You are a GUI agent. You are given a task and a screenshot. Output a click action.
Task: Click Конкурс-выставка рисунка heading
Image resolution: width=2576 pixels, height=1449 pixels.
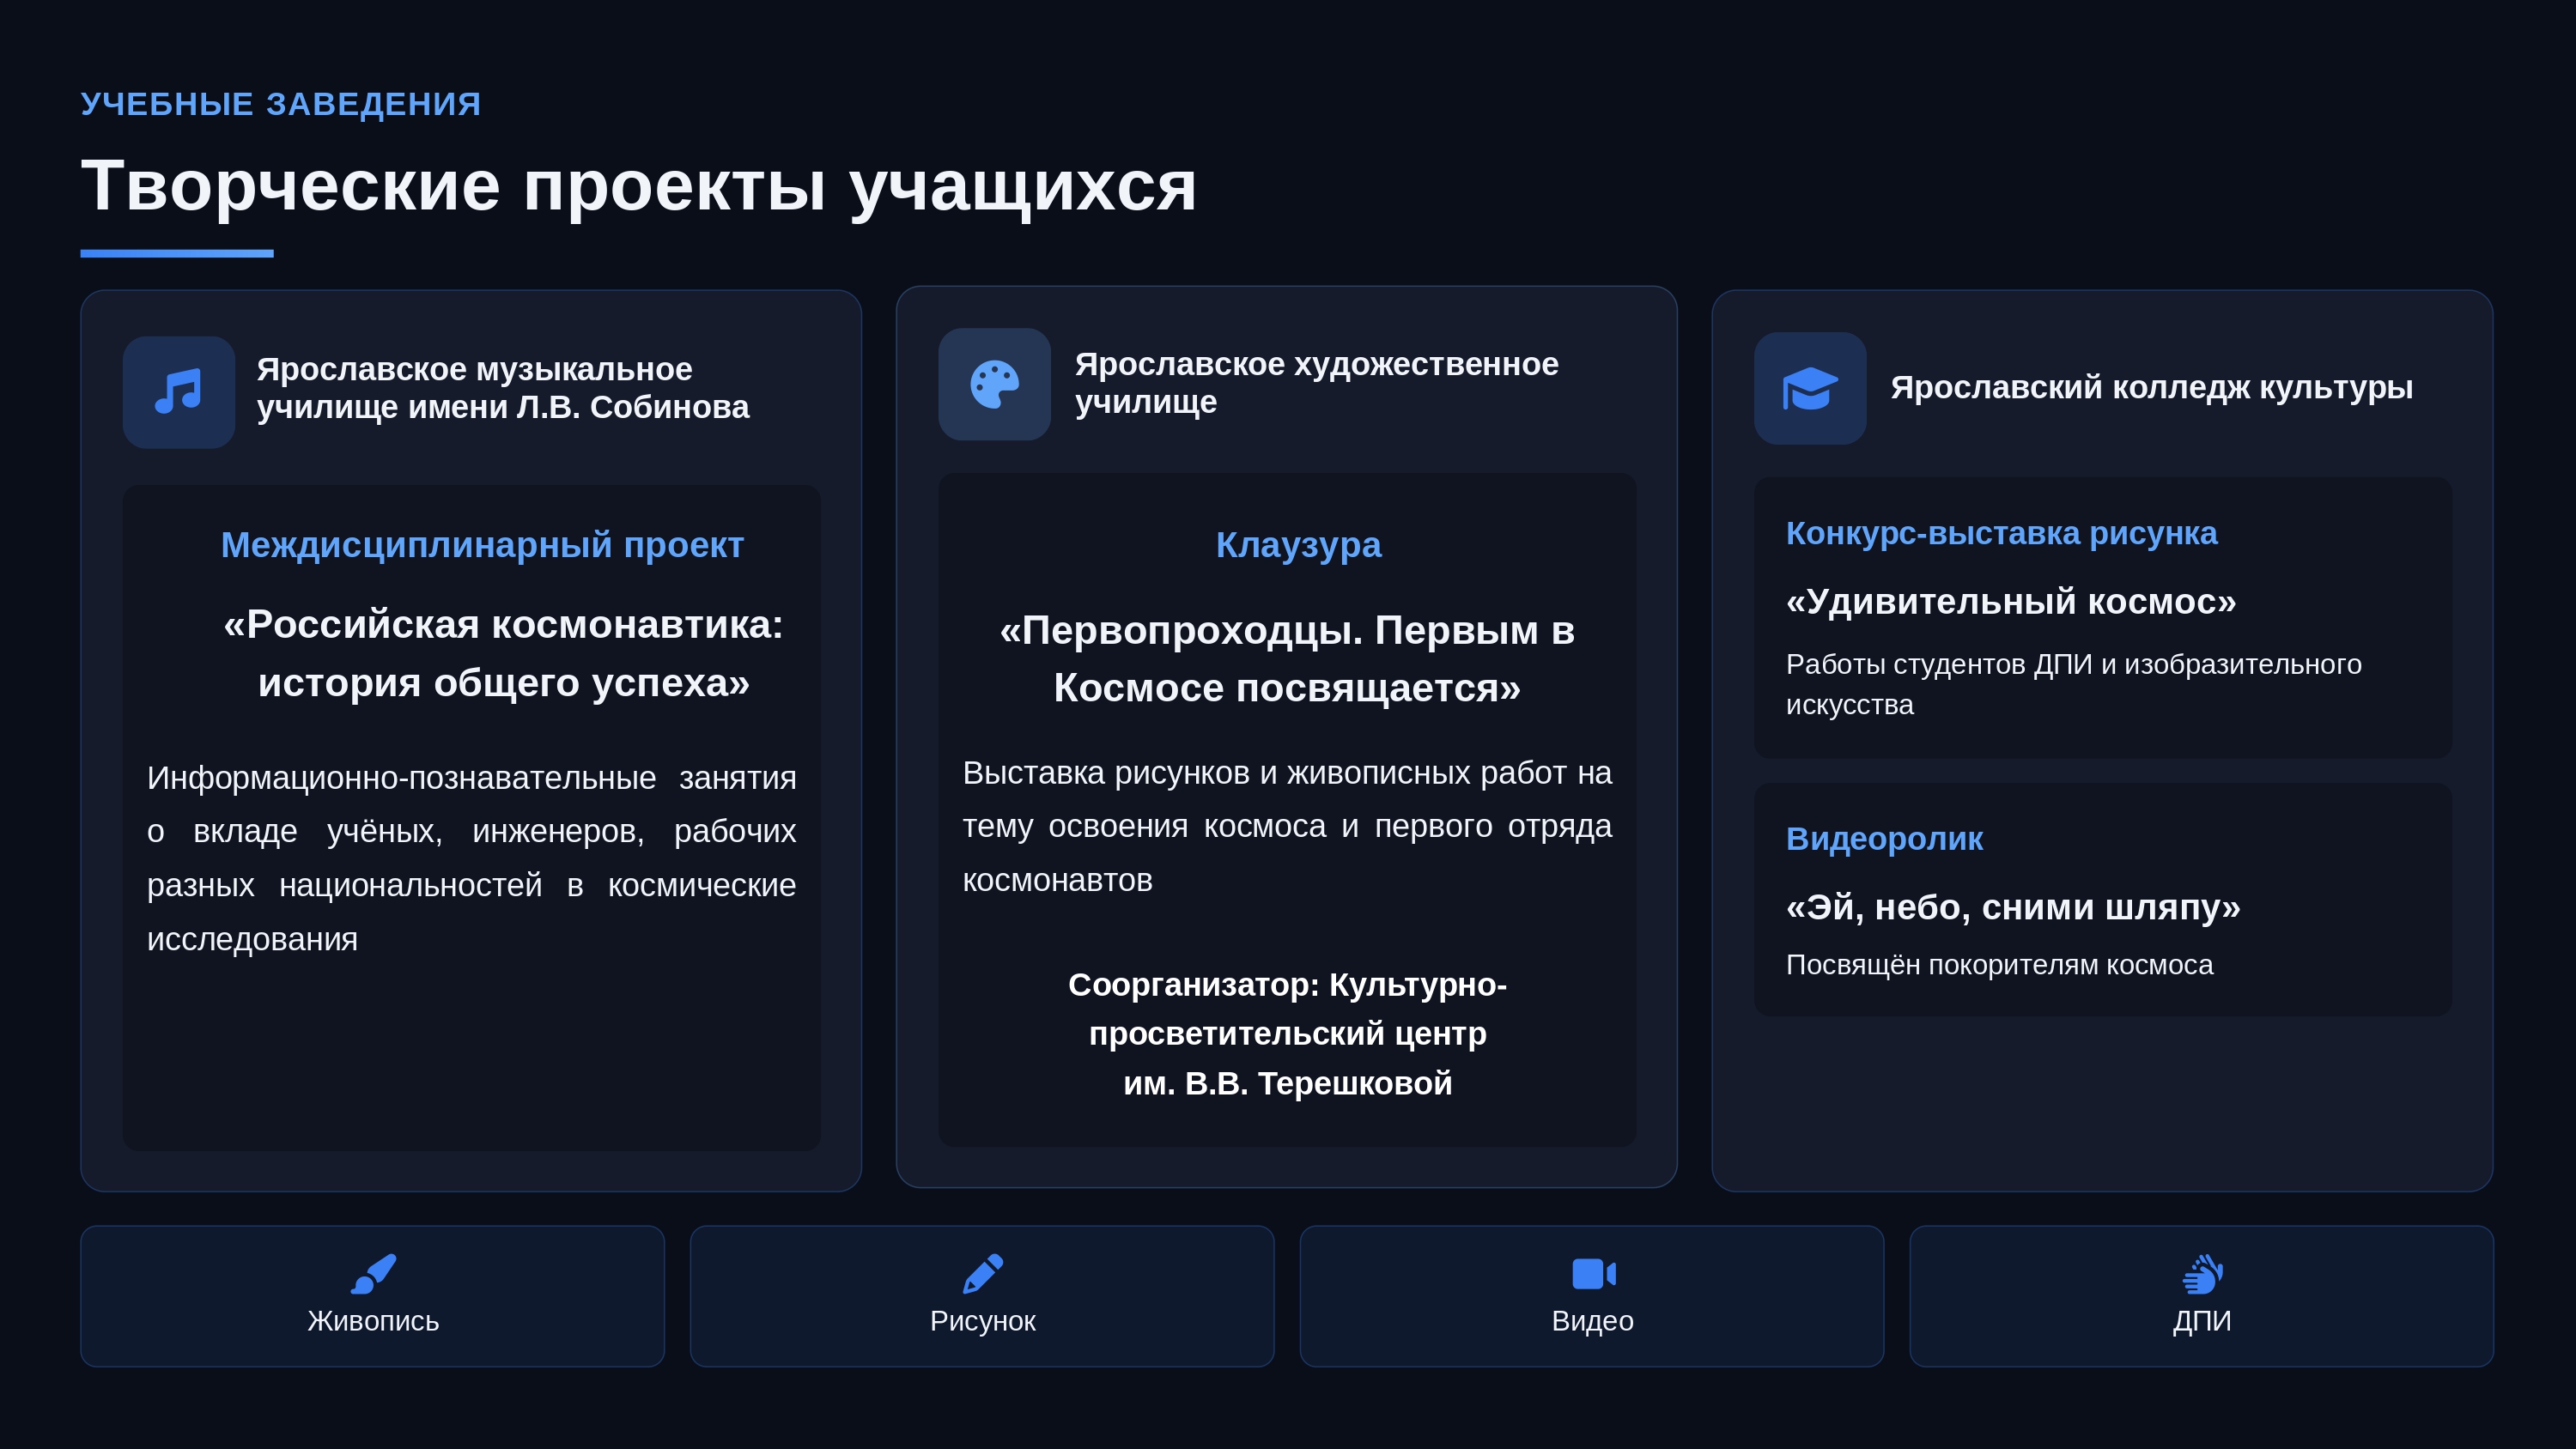(2001, 534)
